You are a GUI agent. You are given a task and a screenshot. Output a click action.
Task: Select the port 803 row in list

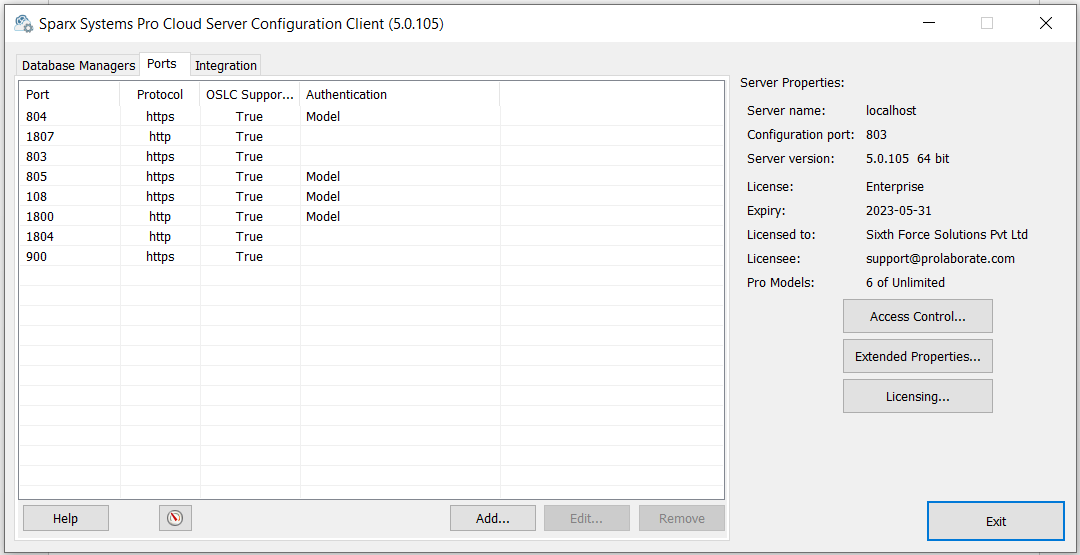[371, 156]
